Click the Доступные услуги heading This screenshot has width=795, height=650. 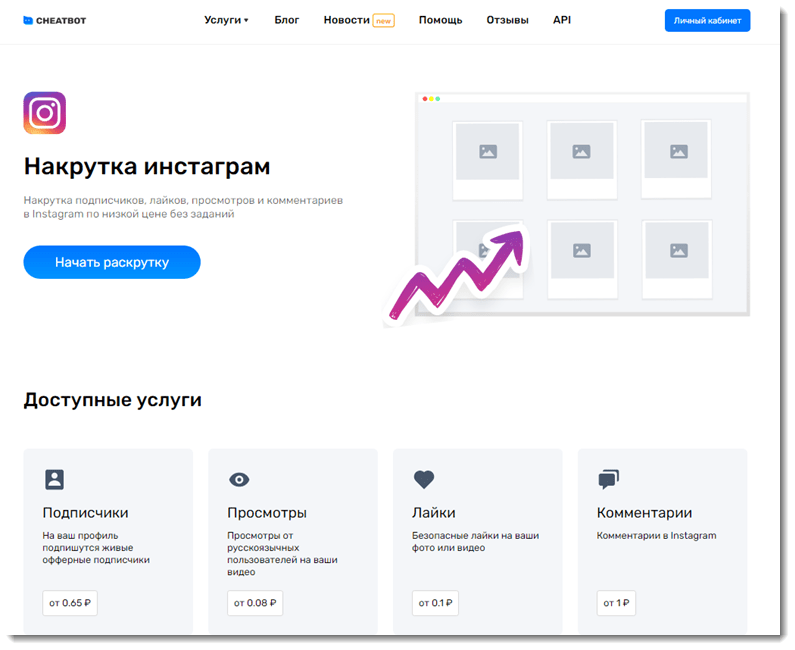click(113, 400)
